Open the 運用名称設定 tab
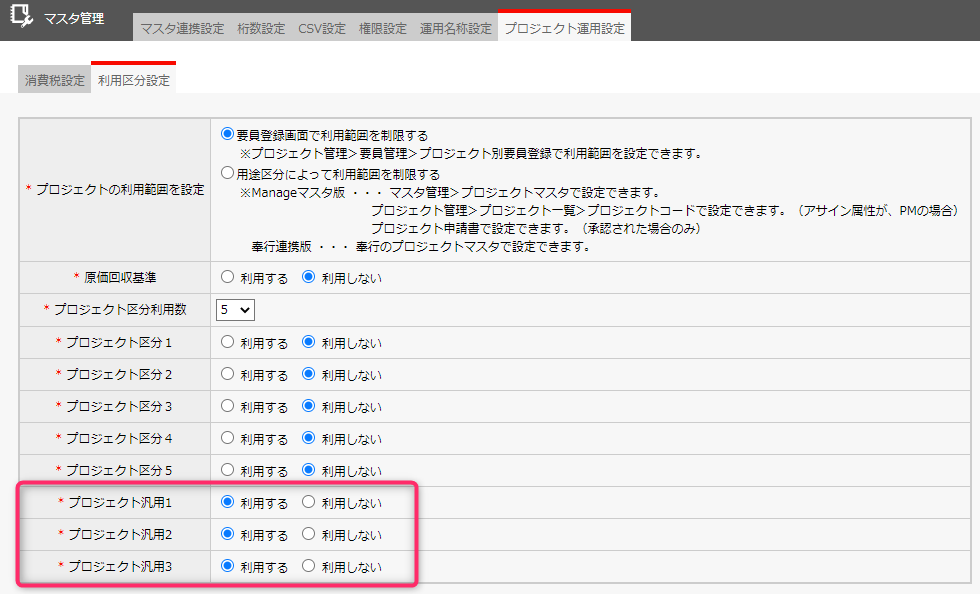This screenshot has height=594, width=980. [x=455, y=28]
